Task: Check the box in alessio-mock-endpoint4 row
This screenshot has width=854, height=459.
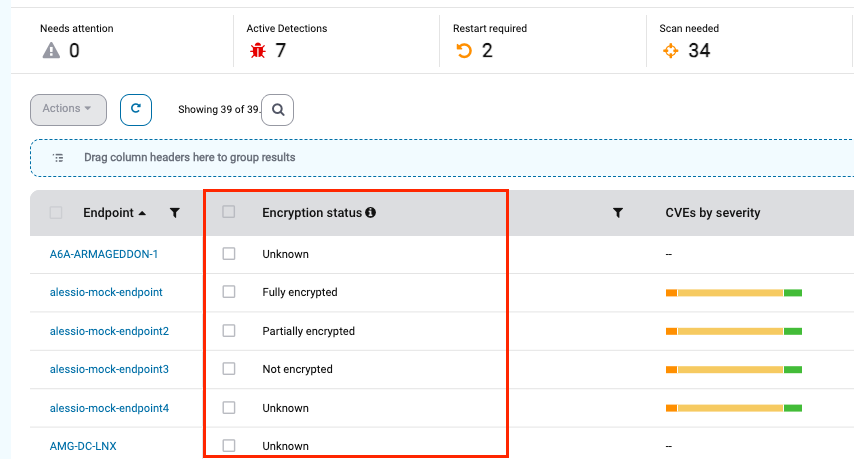Action: click(x=229, y=407)
